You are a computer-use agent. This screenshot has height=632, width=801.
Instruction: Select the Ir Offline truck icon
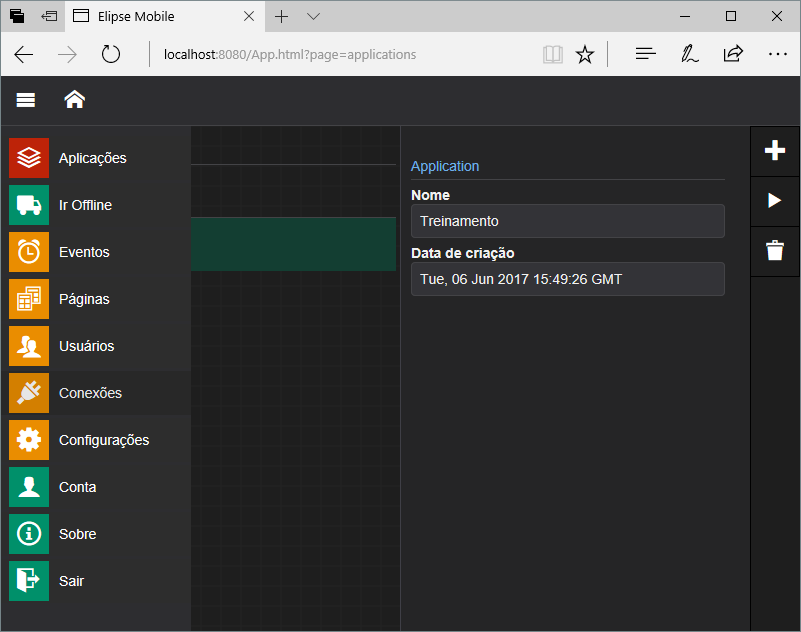click(x=29, y=205)
